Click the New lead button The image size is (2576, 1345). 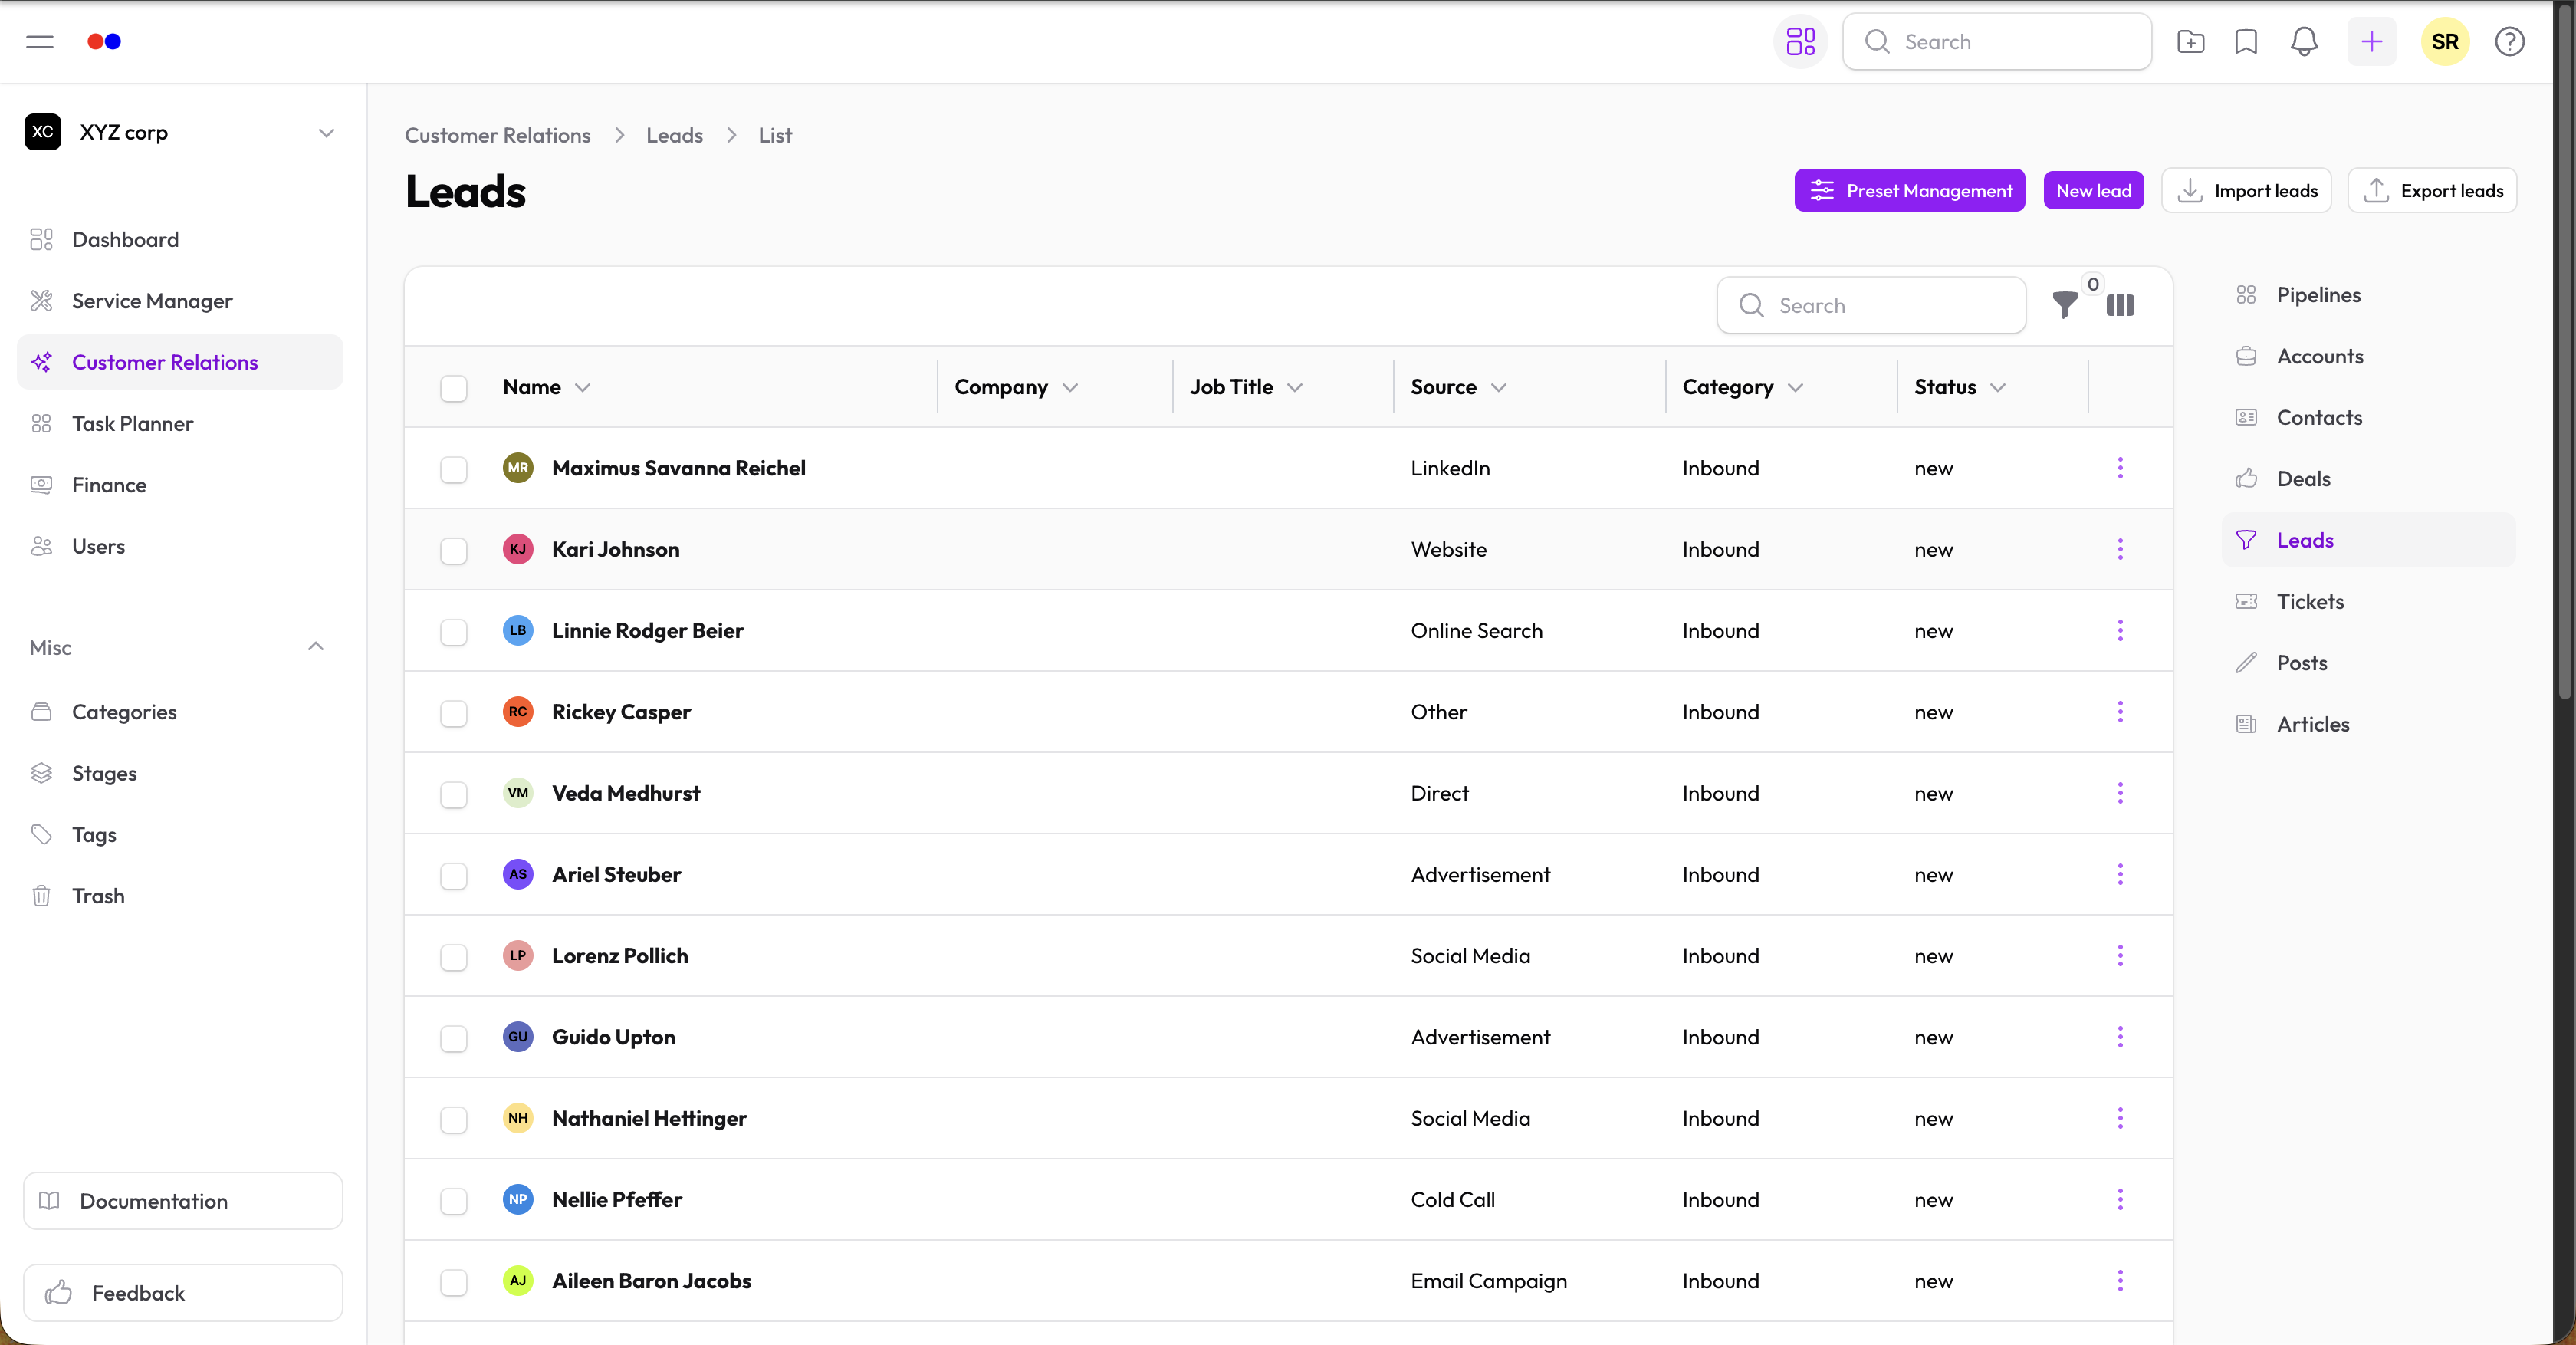tap(2093, 190)
